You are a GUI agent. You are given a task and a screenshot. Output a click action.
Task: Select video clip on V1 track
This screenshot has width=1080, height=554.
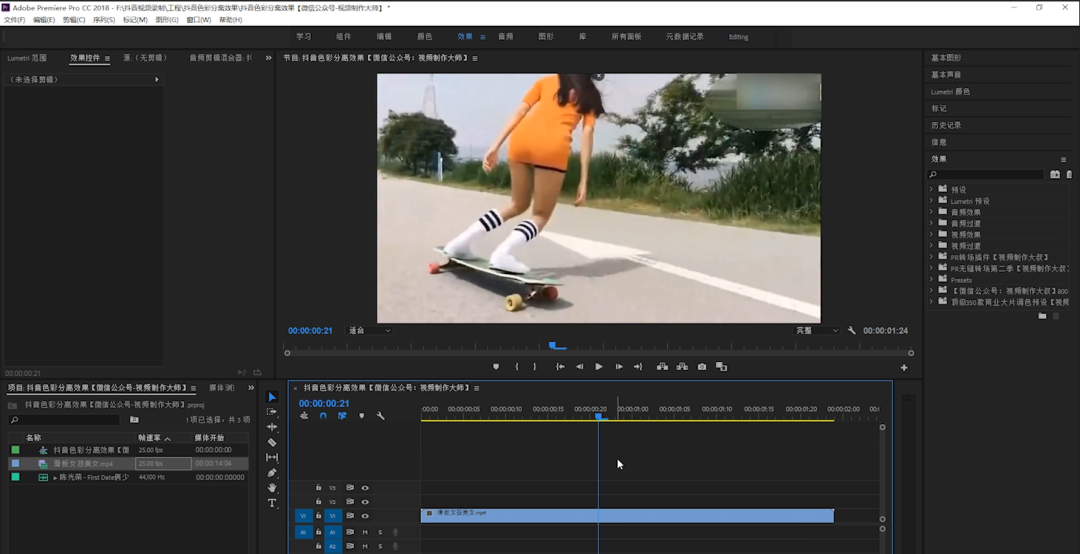[627, 515]
